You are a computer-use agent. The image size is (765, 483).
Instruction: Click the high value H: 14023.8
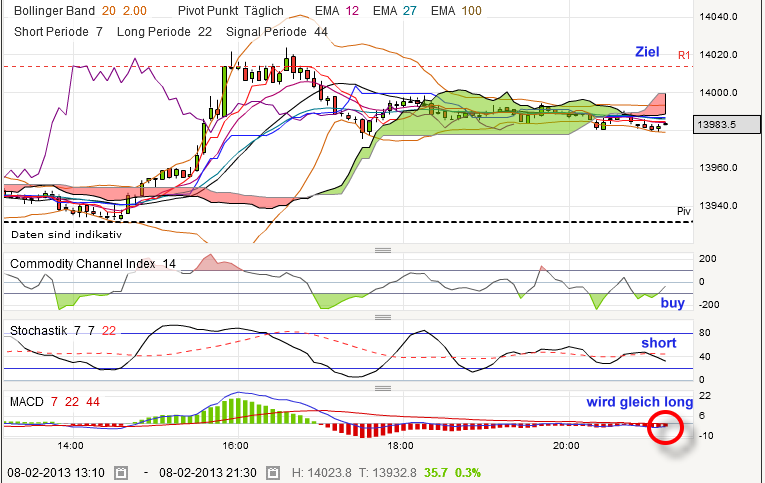point(322,473)
